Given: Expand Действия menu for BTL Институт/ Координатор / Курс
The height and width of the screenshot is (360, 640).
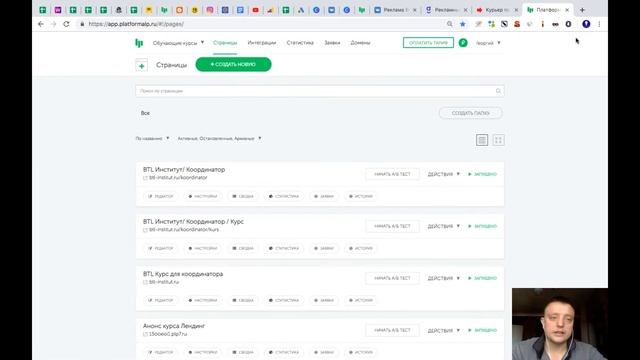Looking at the screenshot, I should pyautogui.click(x=444, y=226).
